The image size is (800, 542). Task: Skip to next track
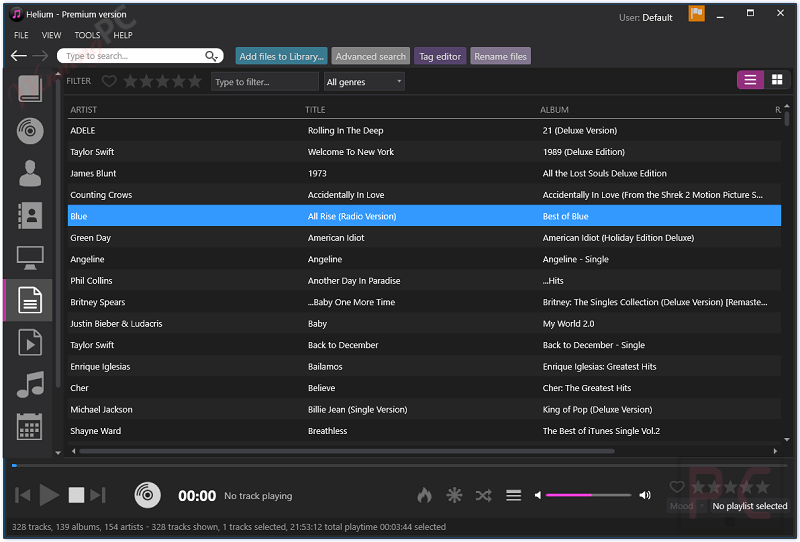tap(98, 495)
